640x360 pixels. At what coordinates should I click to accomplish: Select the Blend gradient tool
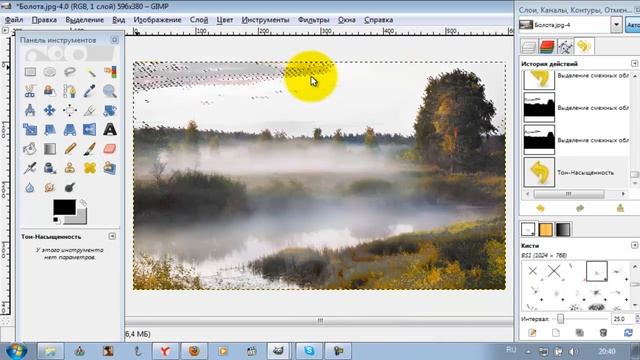pos(50,149)
